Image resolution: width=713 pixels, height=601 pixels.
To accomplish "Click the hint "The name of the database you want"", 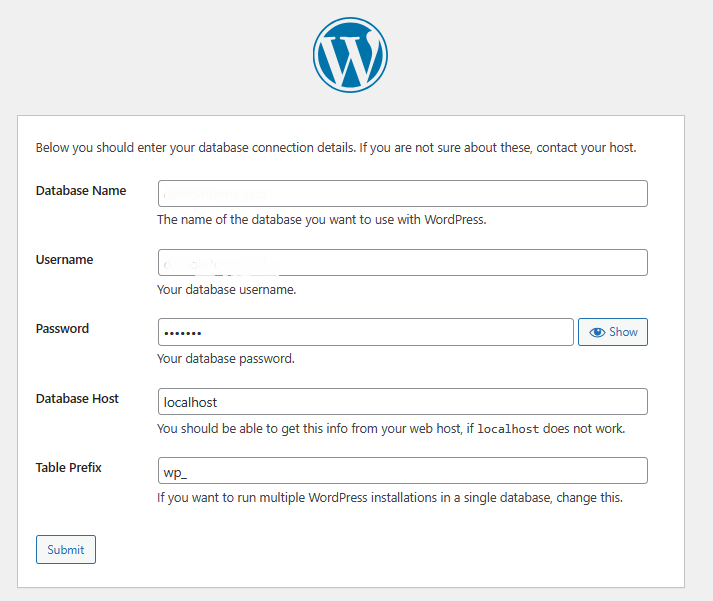I will (321, 220).
